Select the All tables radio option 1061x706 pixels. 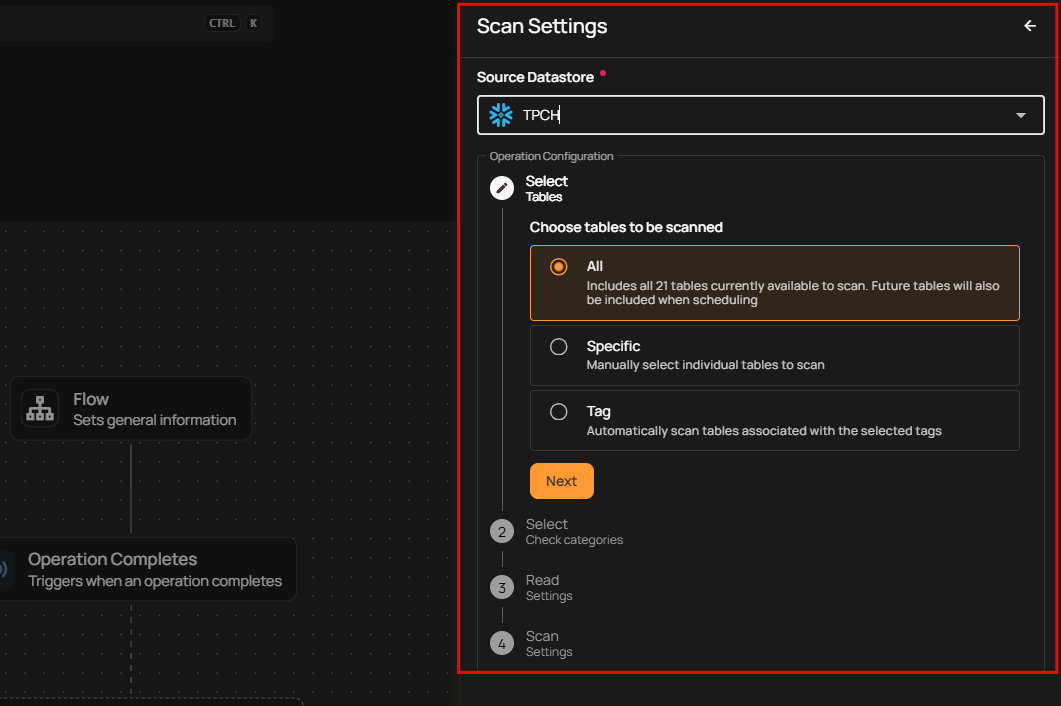click(559, 267)
